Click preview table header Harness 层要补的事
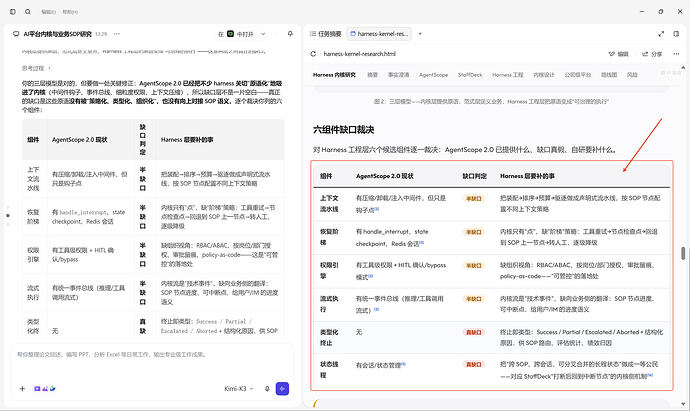The image size is (690, 411). tap(527, 176)
